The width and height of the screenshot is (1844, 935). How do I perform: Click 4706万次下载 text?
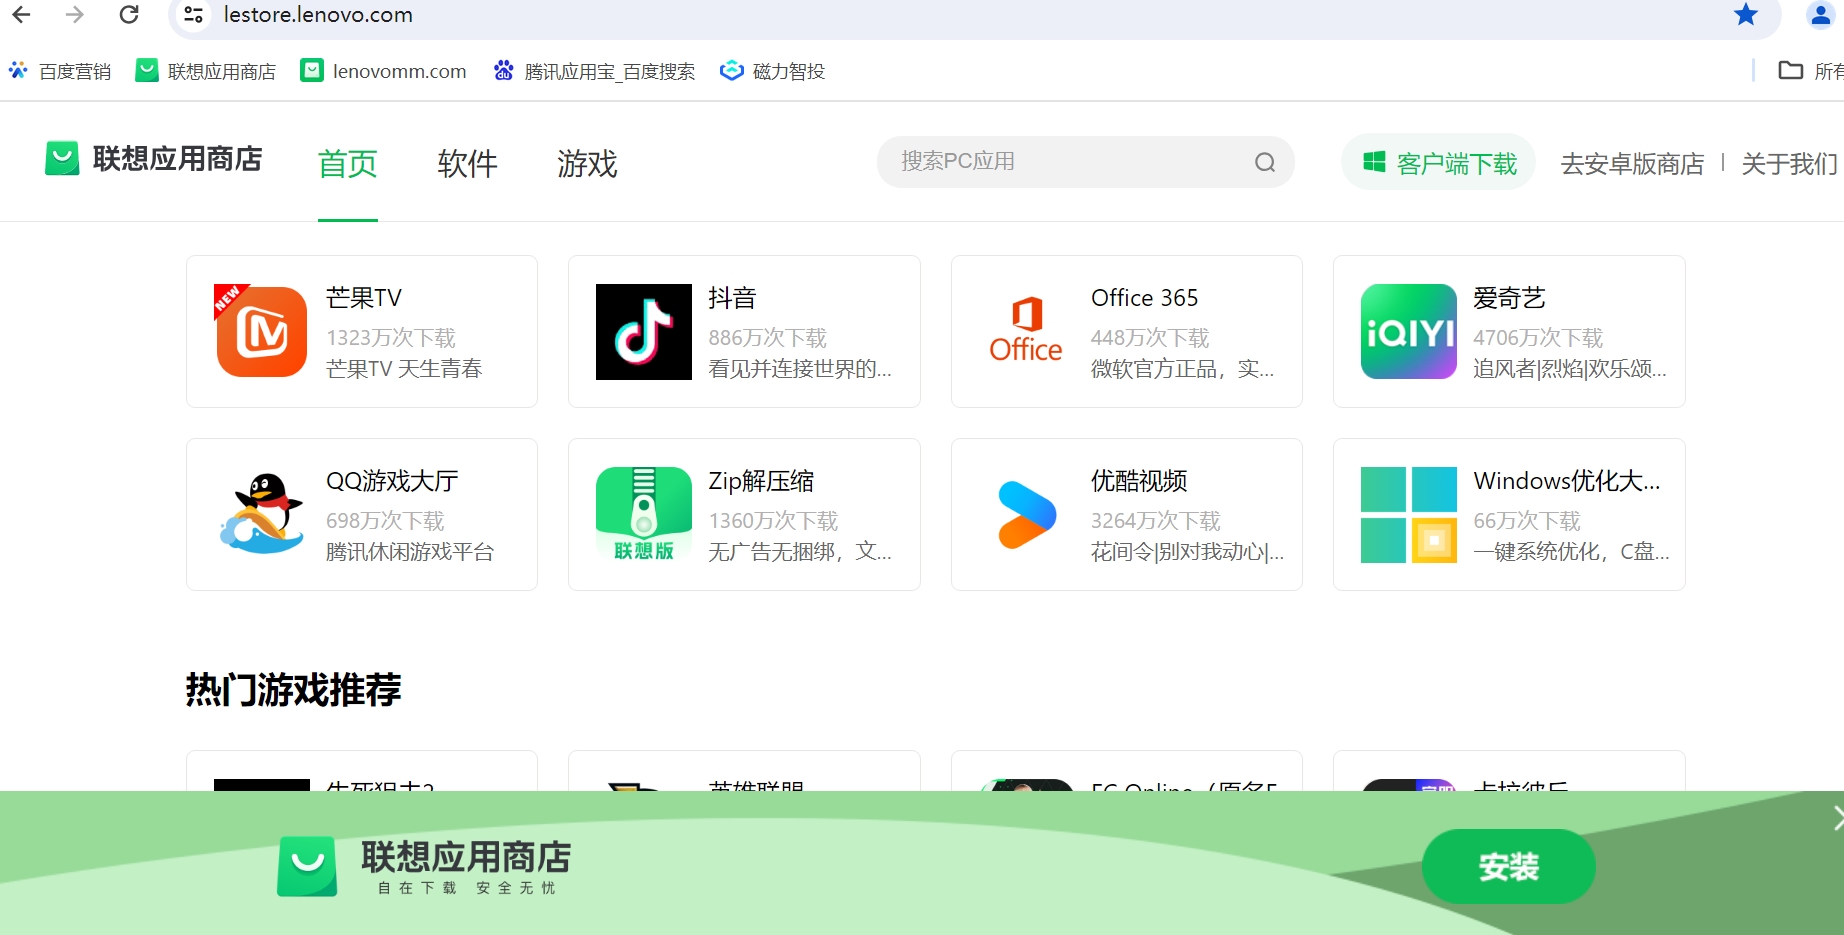[1538, 338]
